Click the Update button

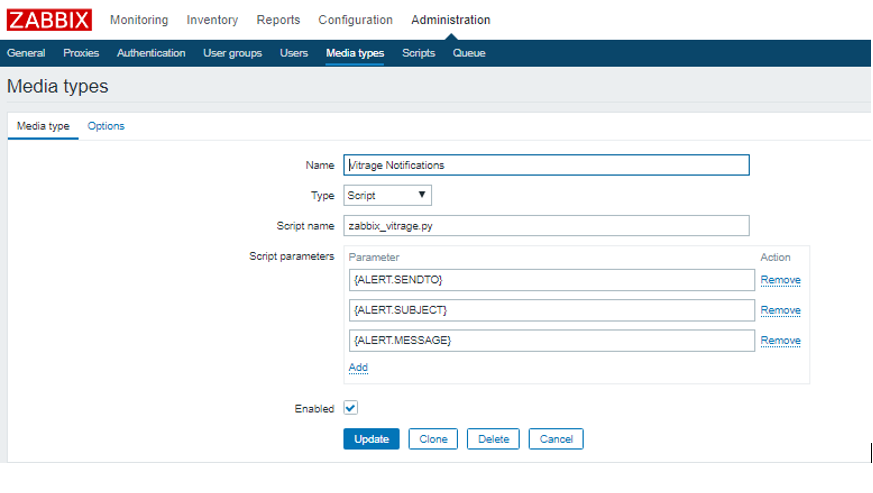pos(371,439)
